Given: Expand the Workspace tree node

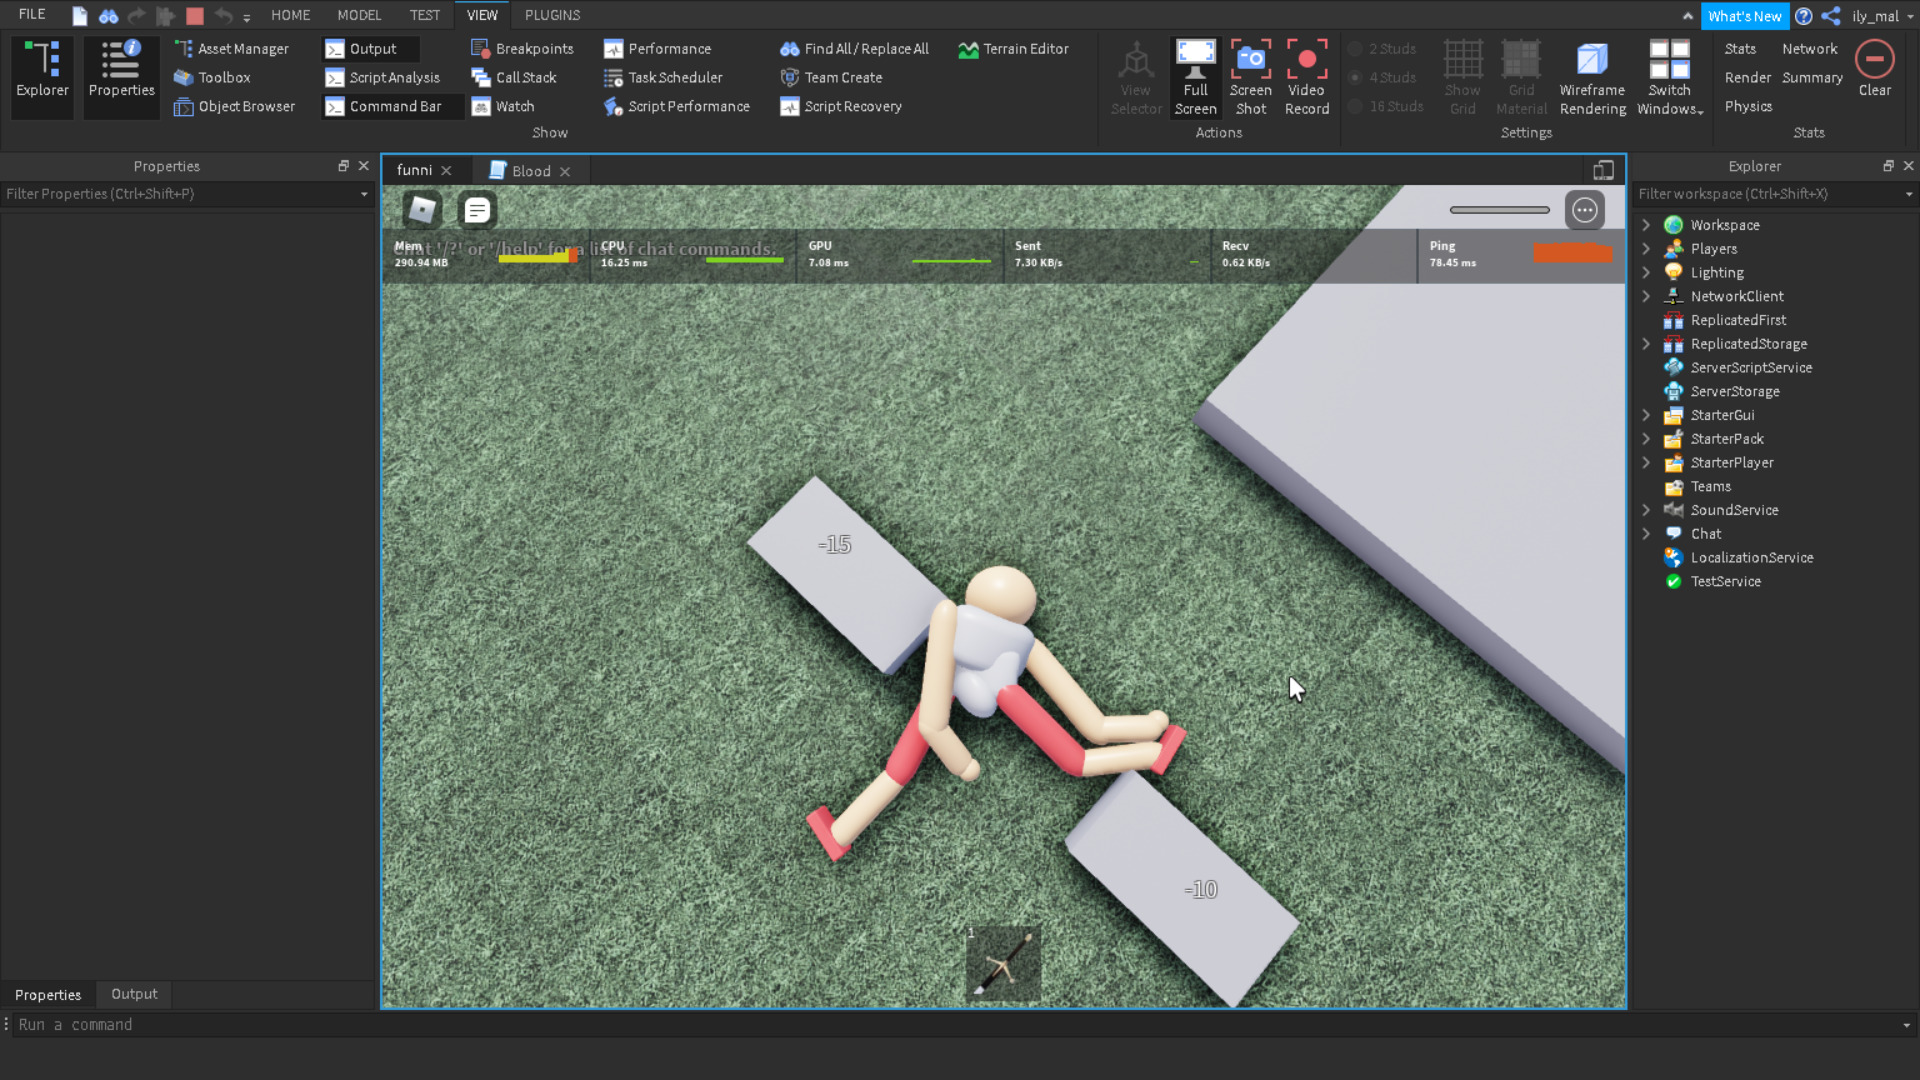Looking at the screenshot, I should click(x=1646, y=225).
